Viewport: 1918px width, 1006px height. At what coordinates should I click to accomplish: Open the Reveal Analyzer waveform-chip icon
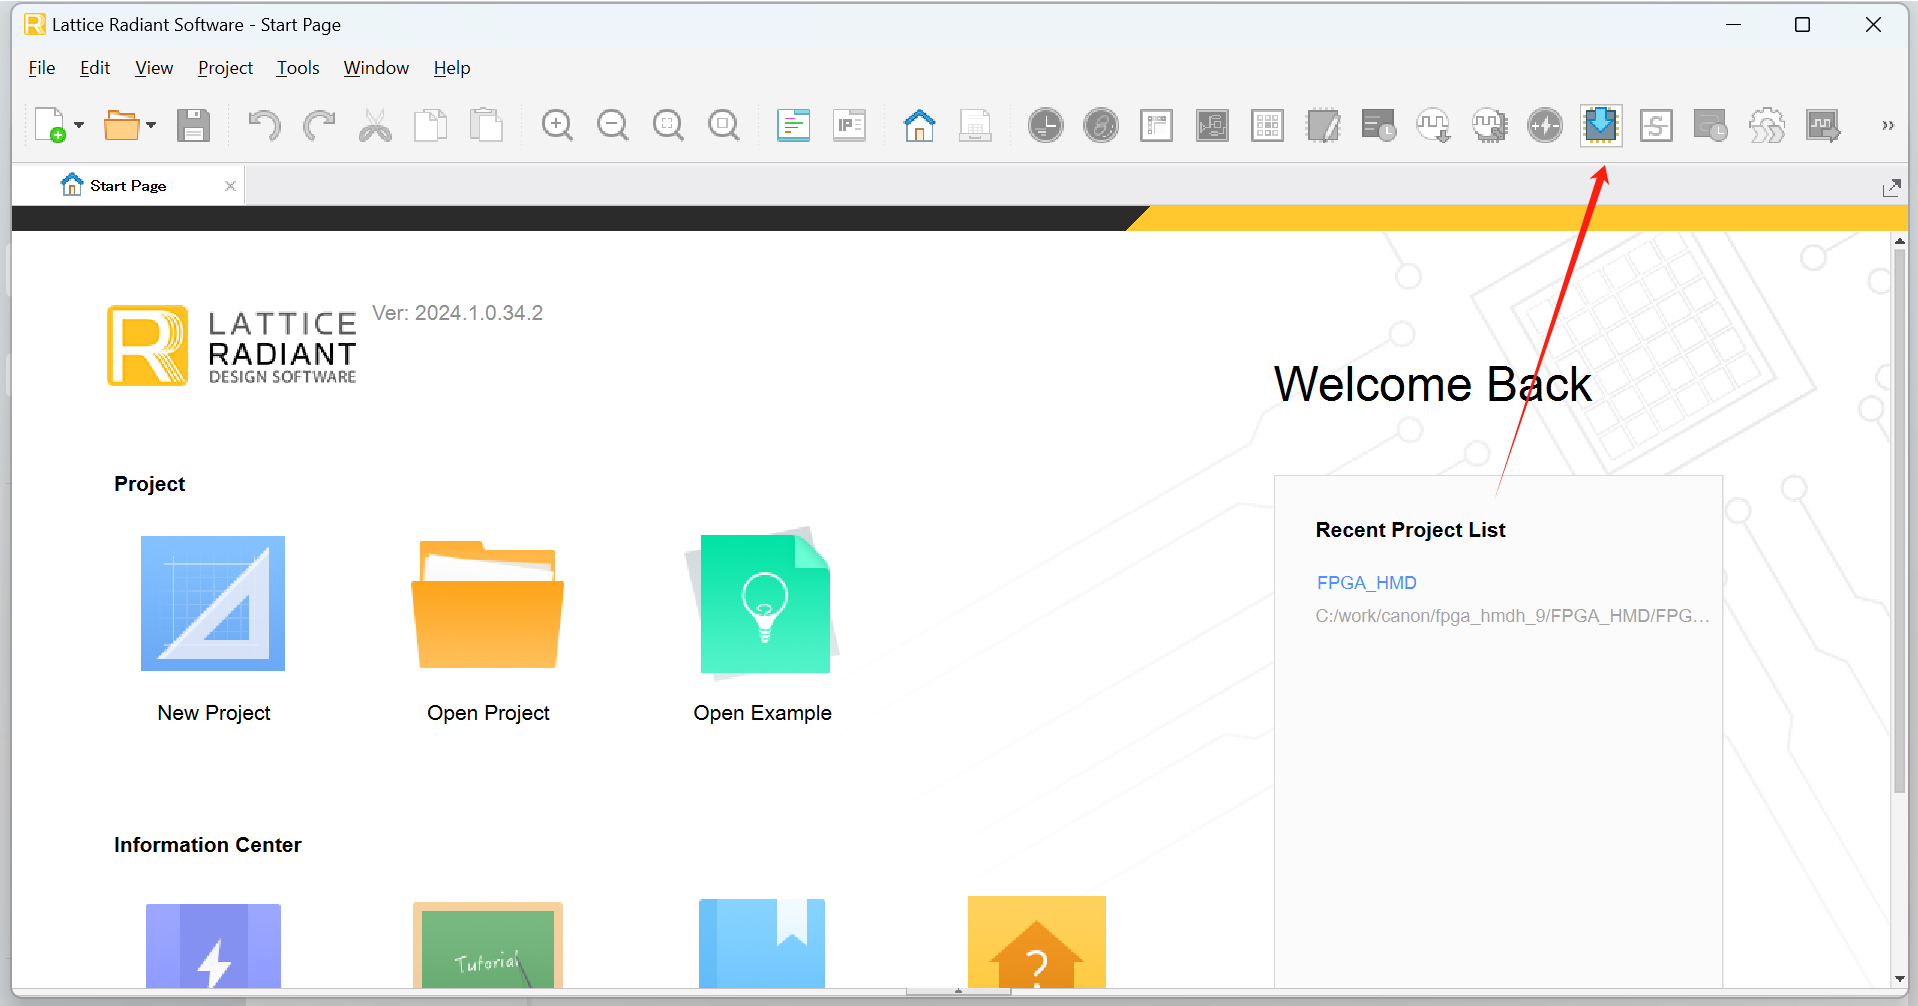click(x=1490, y=125)
